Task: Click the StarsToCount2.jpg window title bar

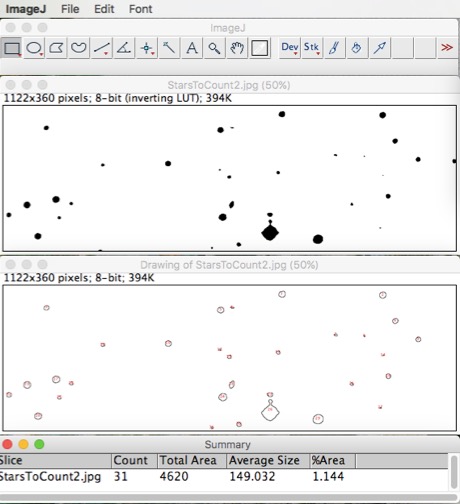Action: tap(229, 85)
